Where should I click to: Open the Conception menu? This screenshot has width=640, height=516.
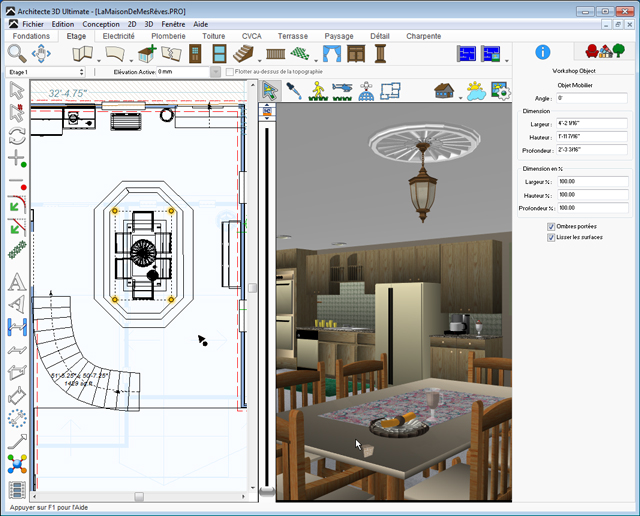[100, 23]
